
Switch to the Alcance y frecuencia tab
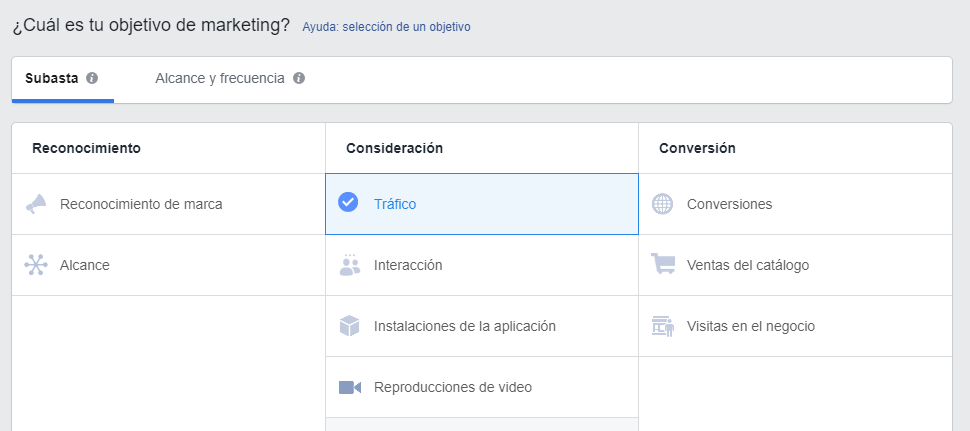220,79
